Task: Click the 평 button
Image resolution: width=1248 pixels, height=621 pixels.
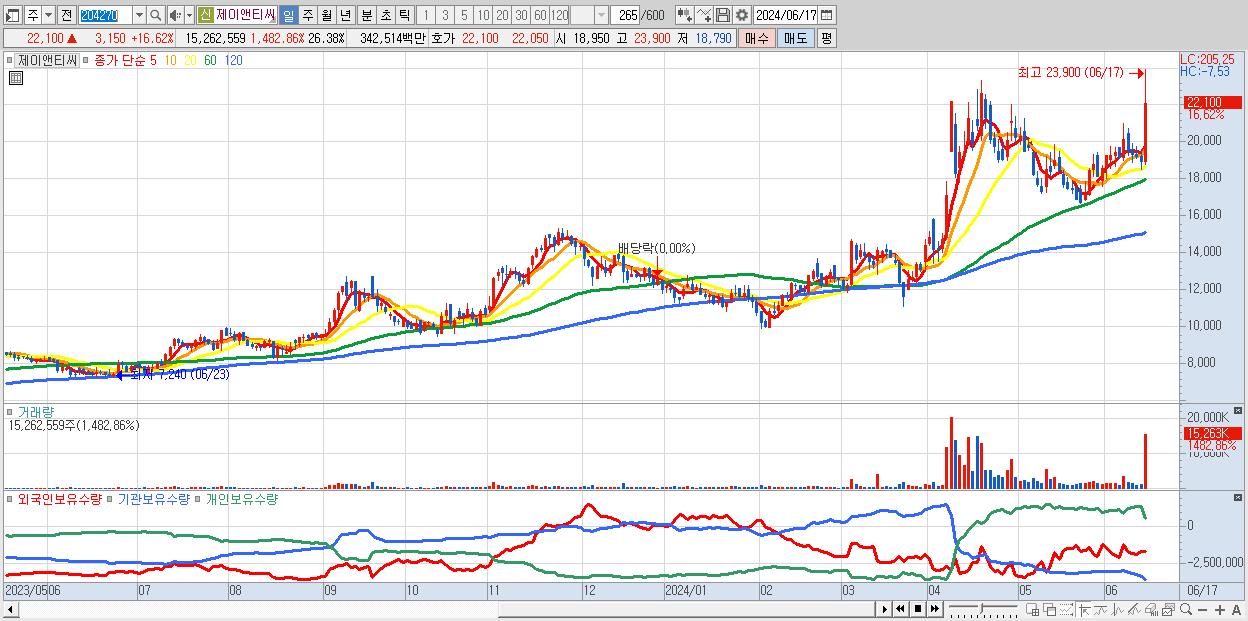Action: click(826, 38)
